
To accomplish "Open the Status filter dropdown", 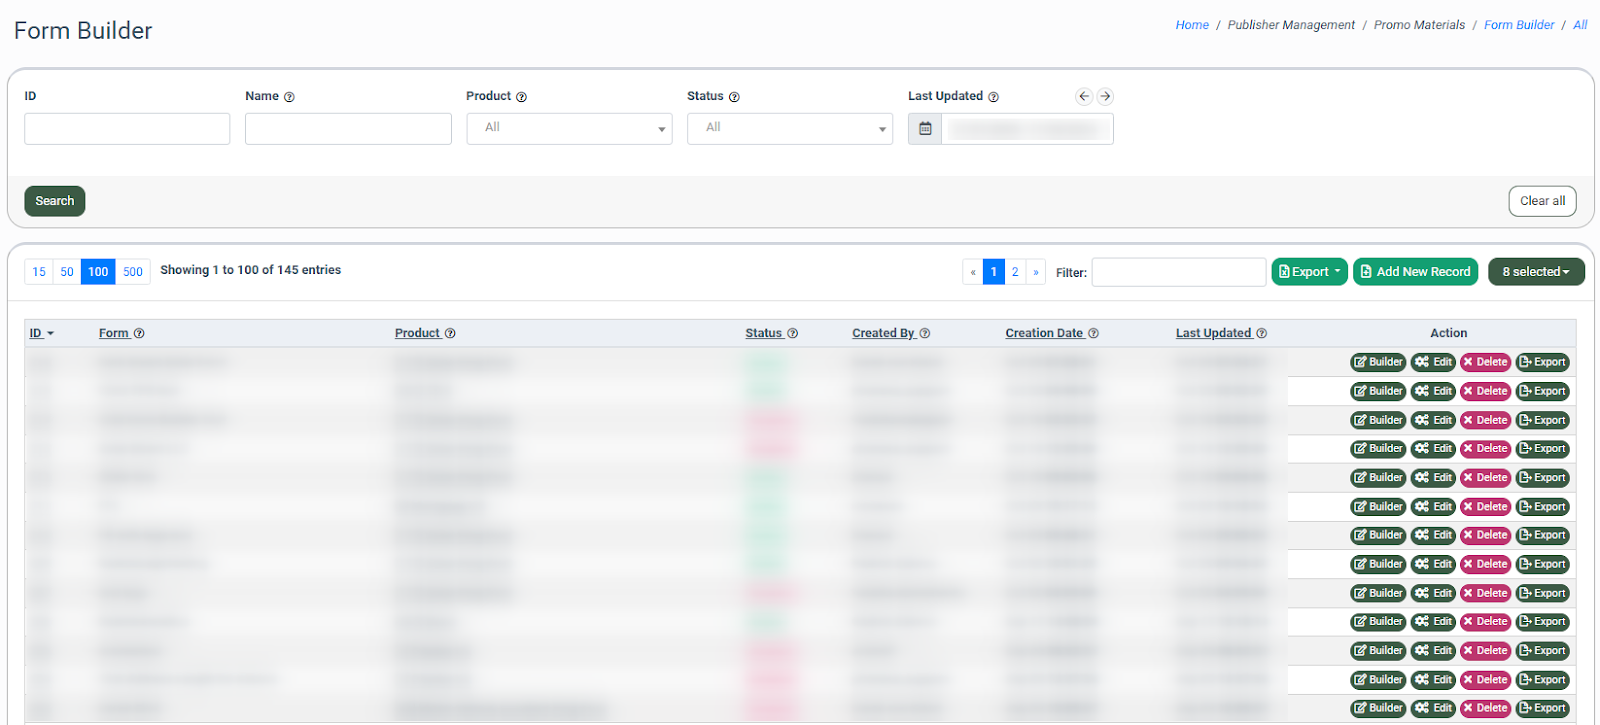I will tap(789, 129).
